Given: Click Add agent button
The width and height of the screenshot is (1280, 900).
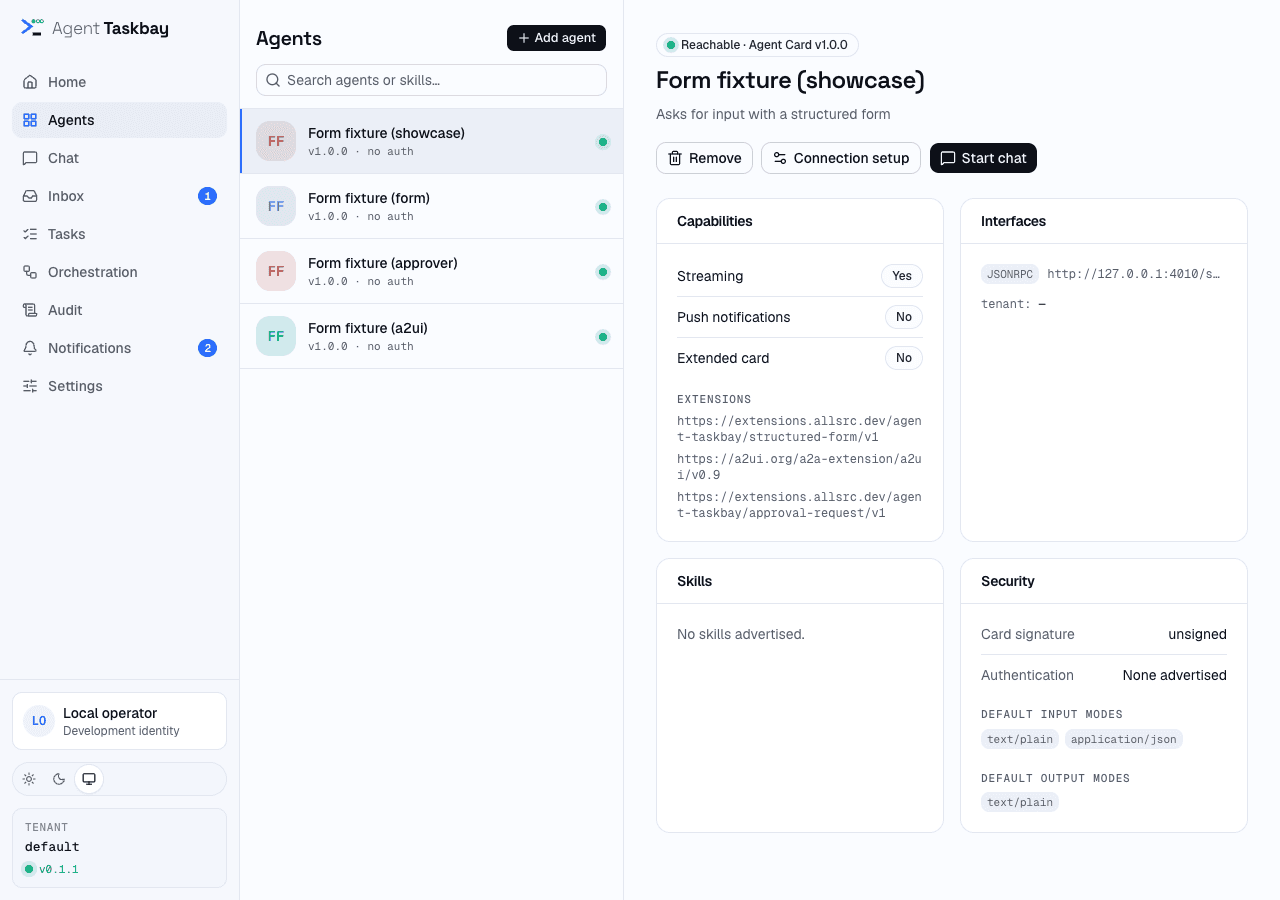Looking at the screenshot, I should [x=556, y=38].
